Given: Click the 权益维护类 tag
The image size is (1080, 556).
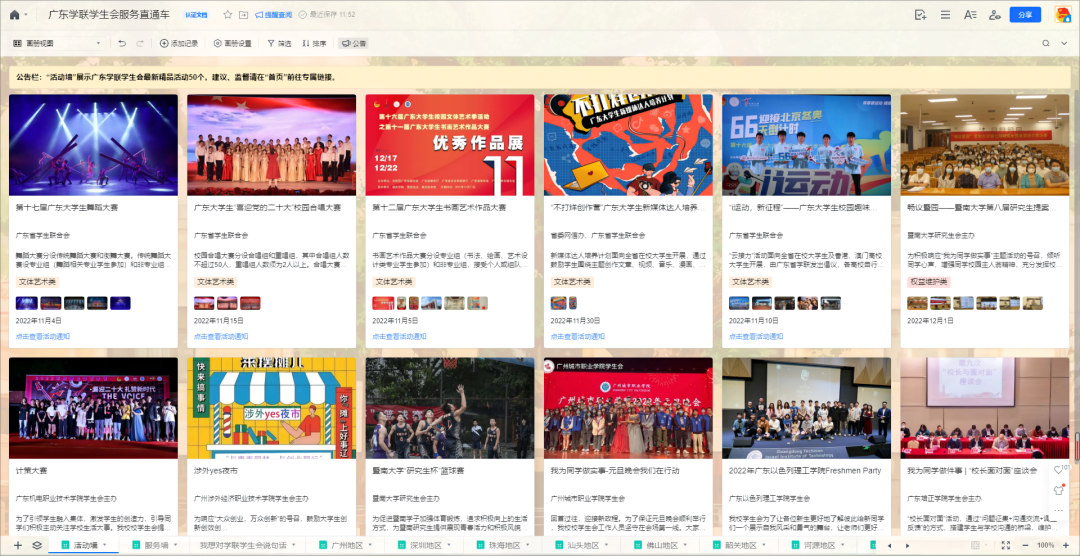Looking at the screenshot, I should point(929,282).
